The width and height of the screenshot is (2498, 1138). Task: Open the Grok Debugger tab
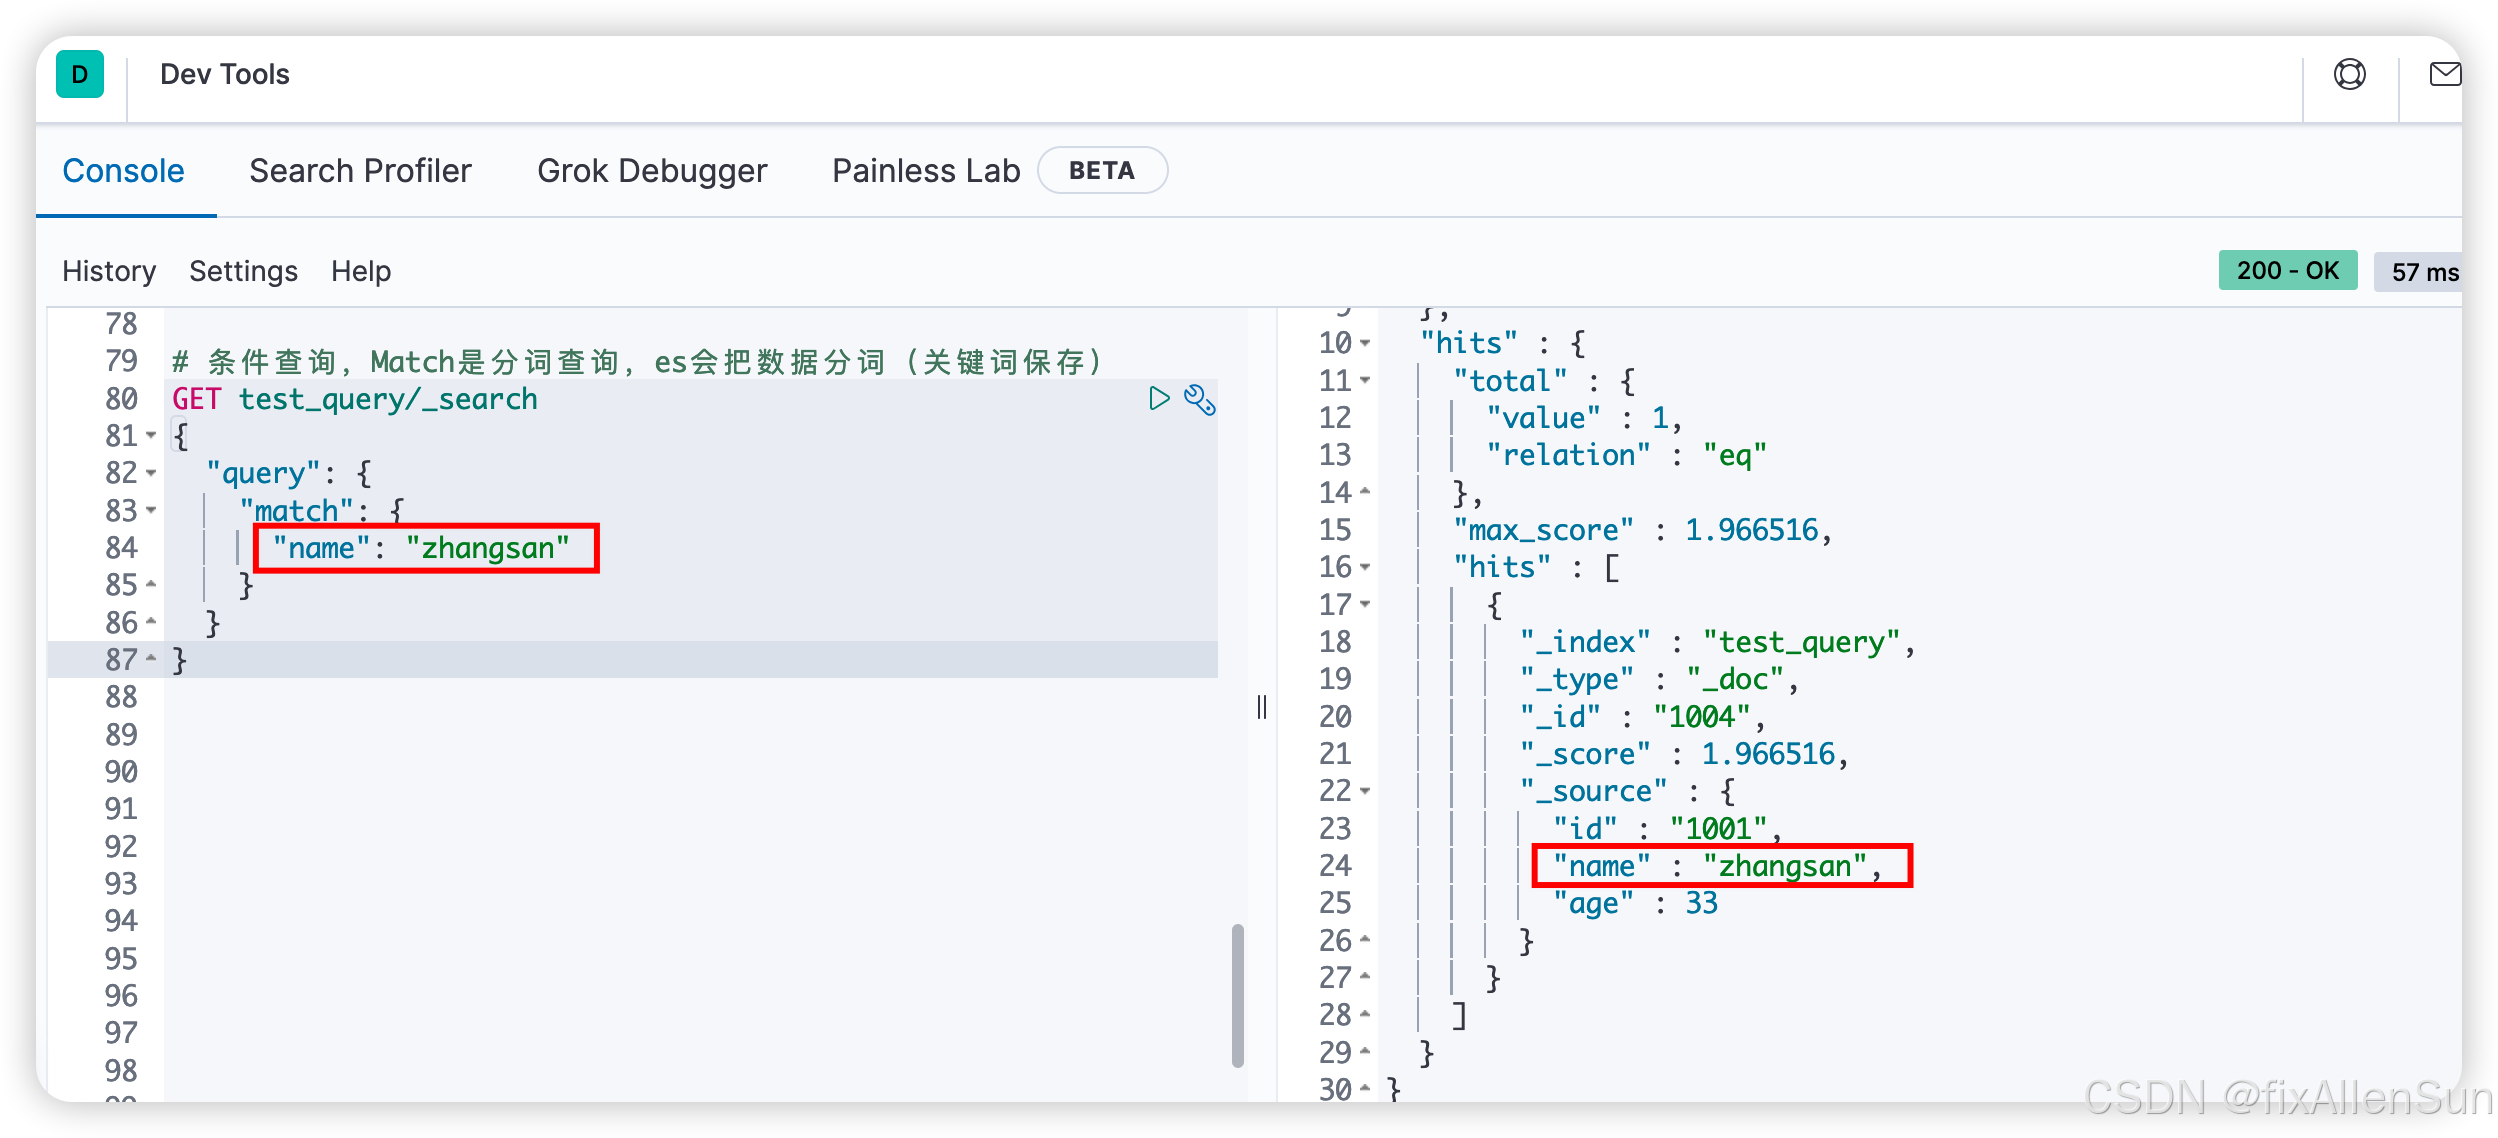click(652, 171)
